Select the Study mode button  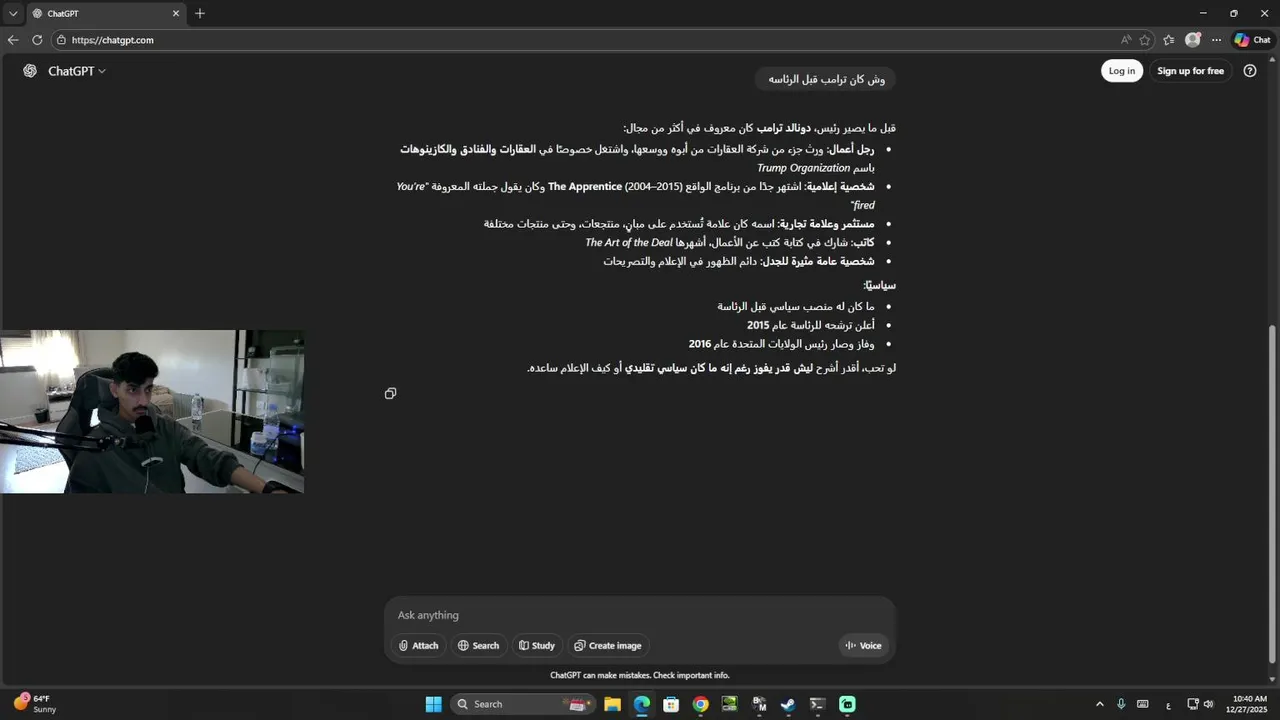pos(537,646)
